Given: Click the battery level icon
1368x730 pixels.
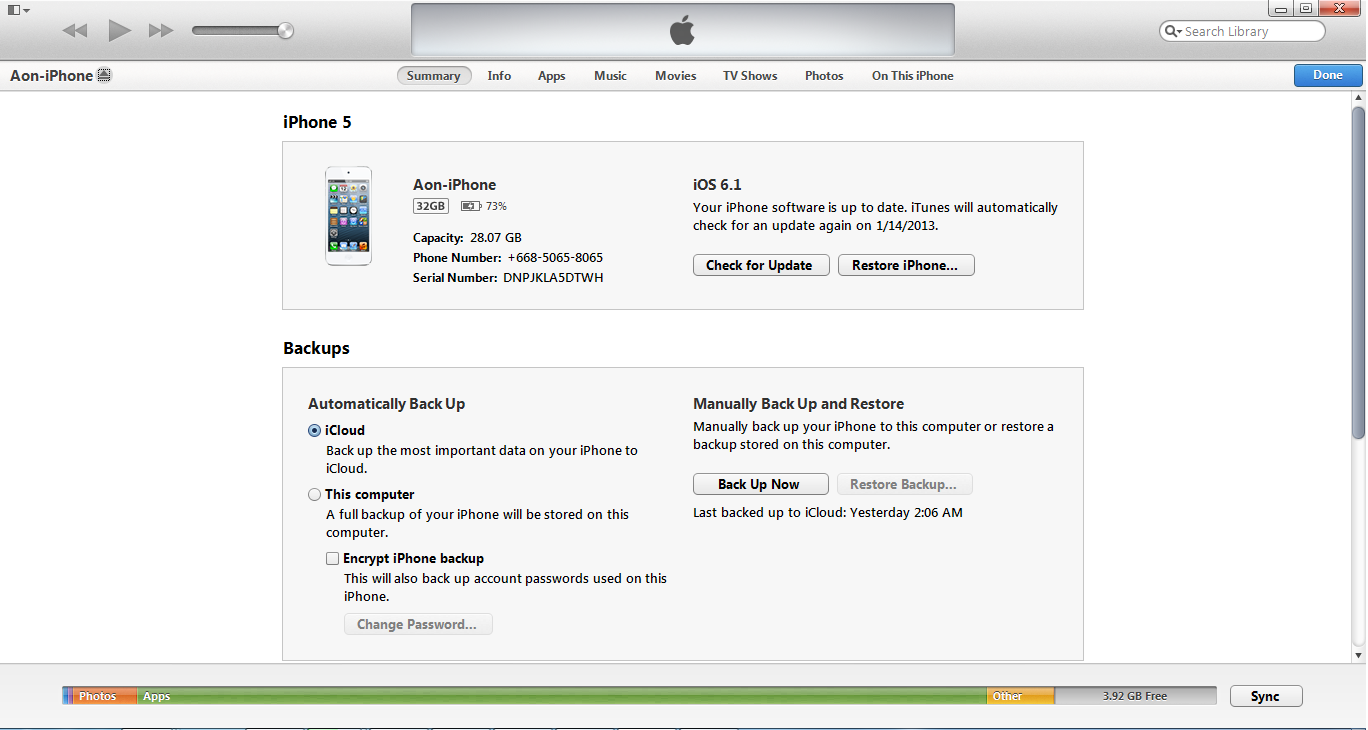Looking at the screenshot, I should tap(470, 206).
